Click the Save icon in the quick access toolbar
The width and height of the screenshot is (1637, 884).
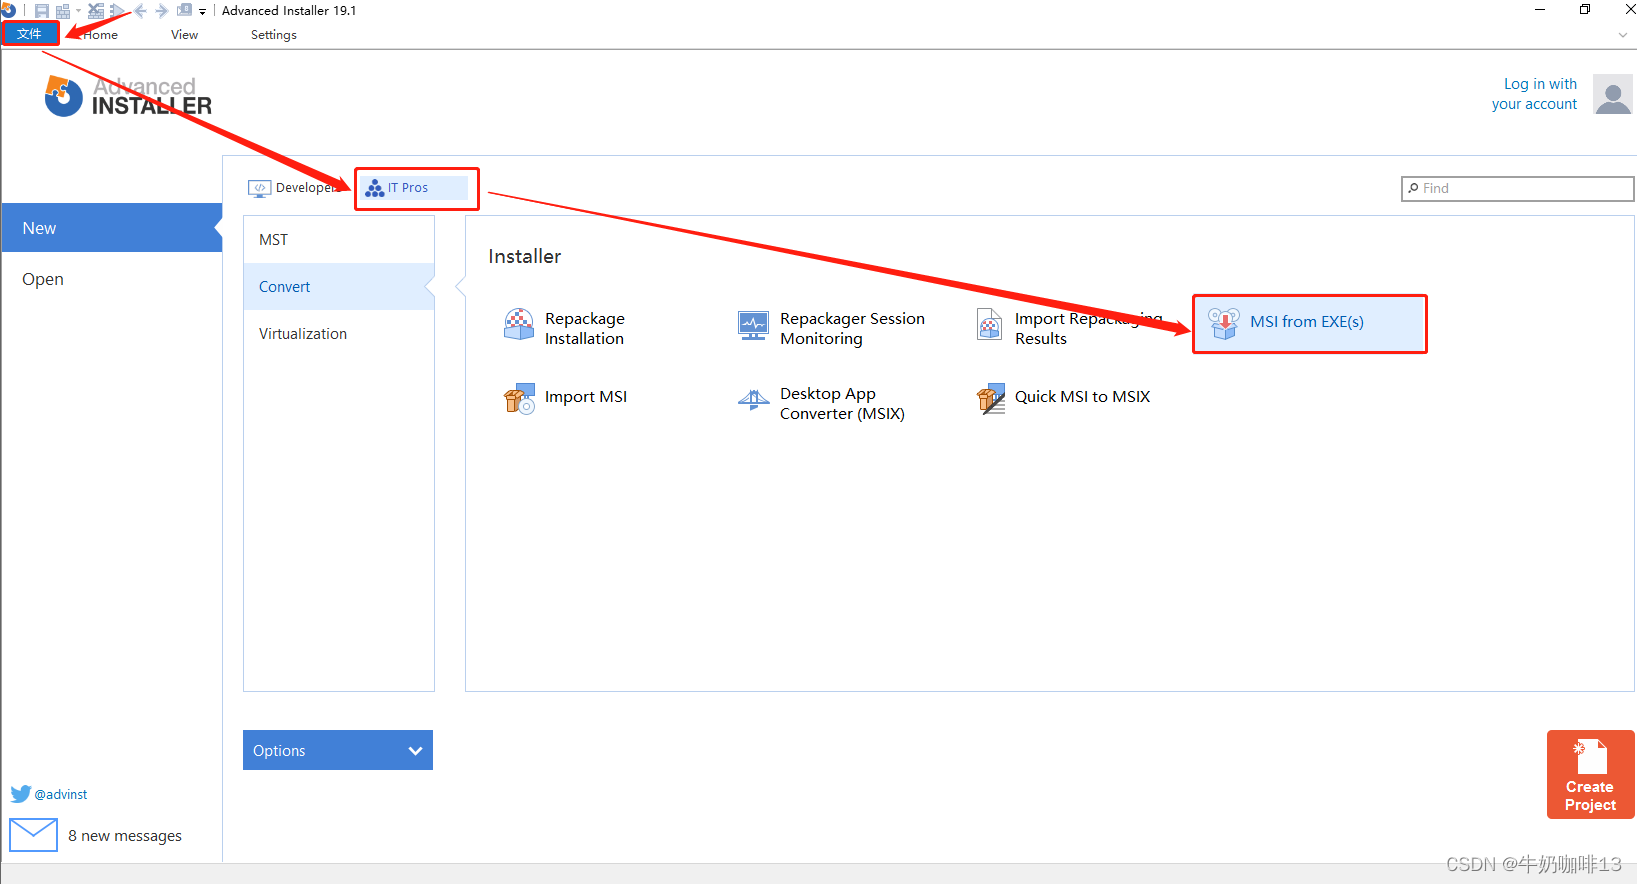(x=42, y=11)
